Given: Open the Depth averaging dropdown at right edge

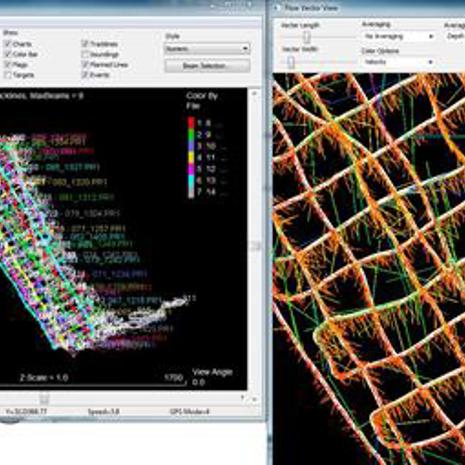Looking at the screenshot, I should pos(455,36).
